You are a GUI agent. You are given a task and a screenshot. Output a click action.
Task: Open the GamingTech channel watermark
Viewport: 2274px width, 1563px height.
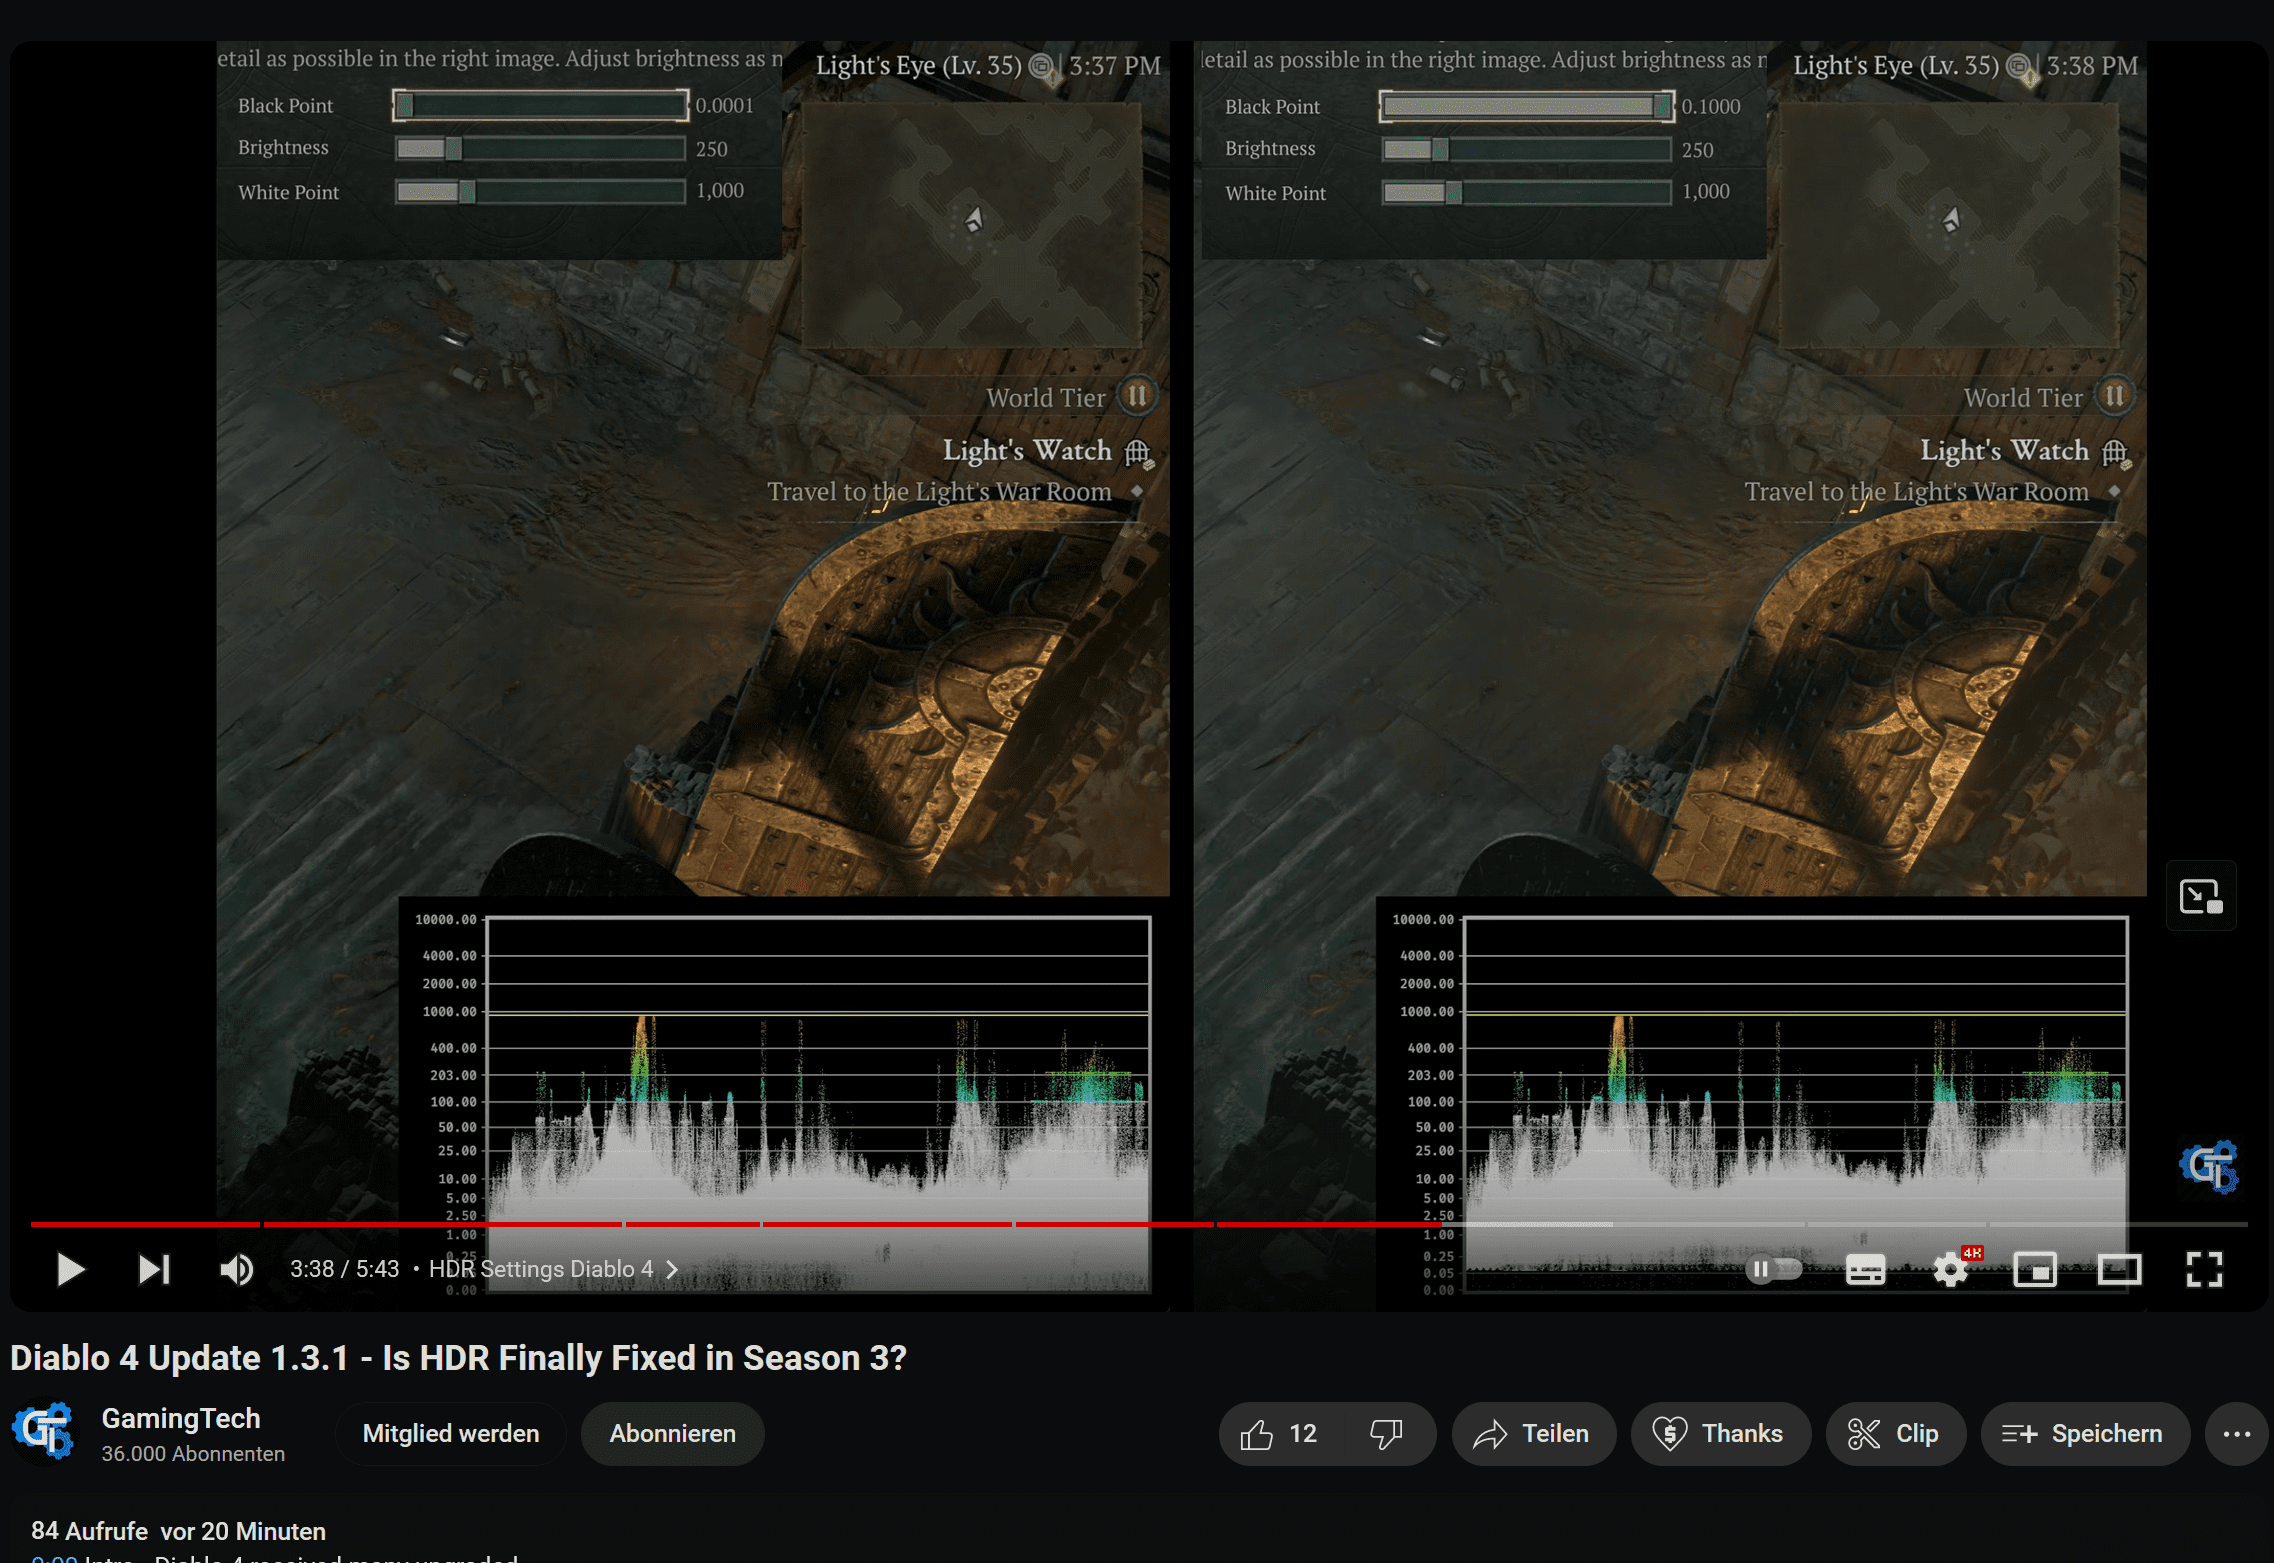point(2209,1166)
